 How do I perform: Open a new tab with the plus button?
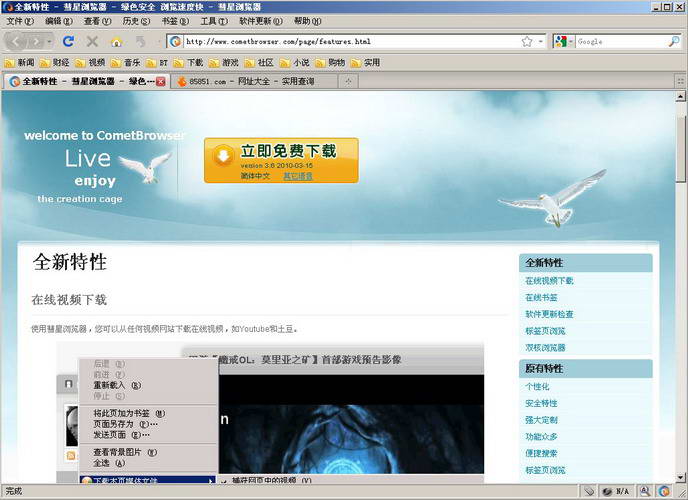pyautogui.click(x=348, y=82)
